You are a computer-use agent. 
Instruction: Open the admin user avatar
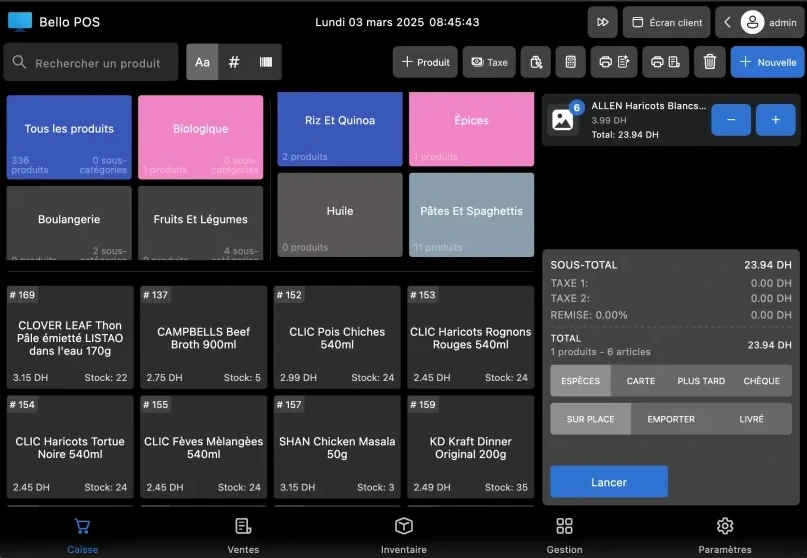tap(752, 22)
